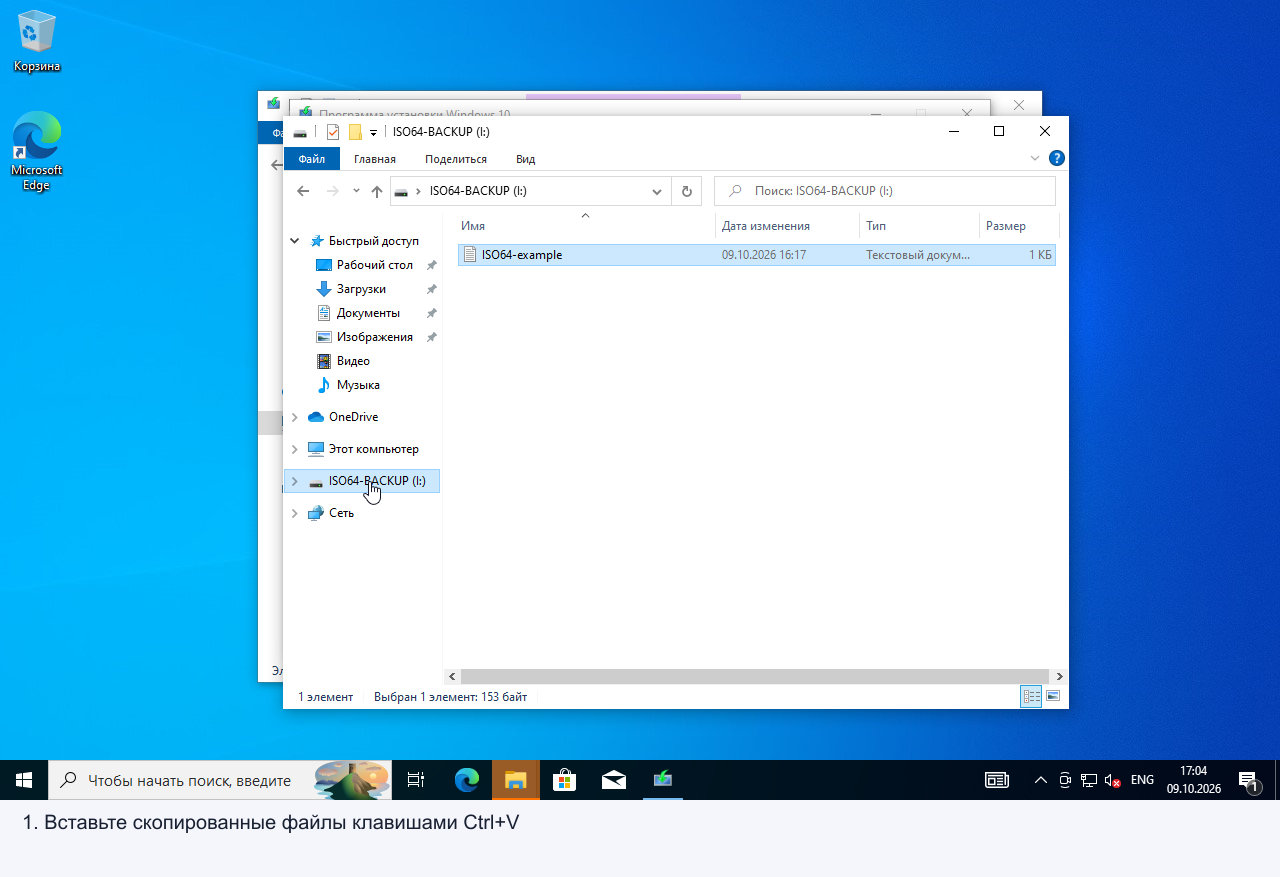1280x877 pixels.
Task: Click the search box for ISO64-BACKUP
Action: click(x=885, y=191)
